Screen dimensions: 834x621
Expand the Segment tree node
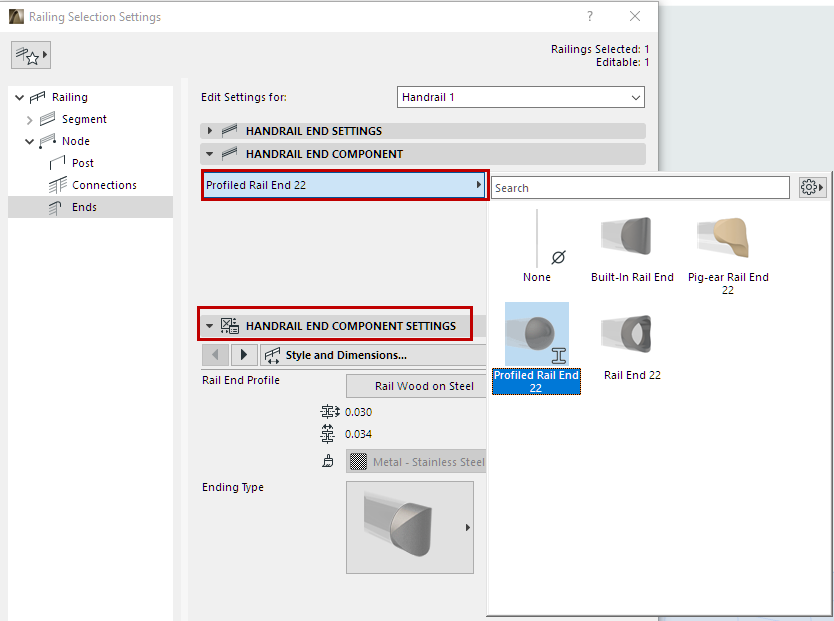[30, 120]
